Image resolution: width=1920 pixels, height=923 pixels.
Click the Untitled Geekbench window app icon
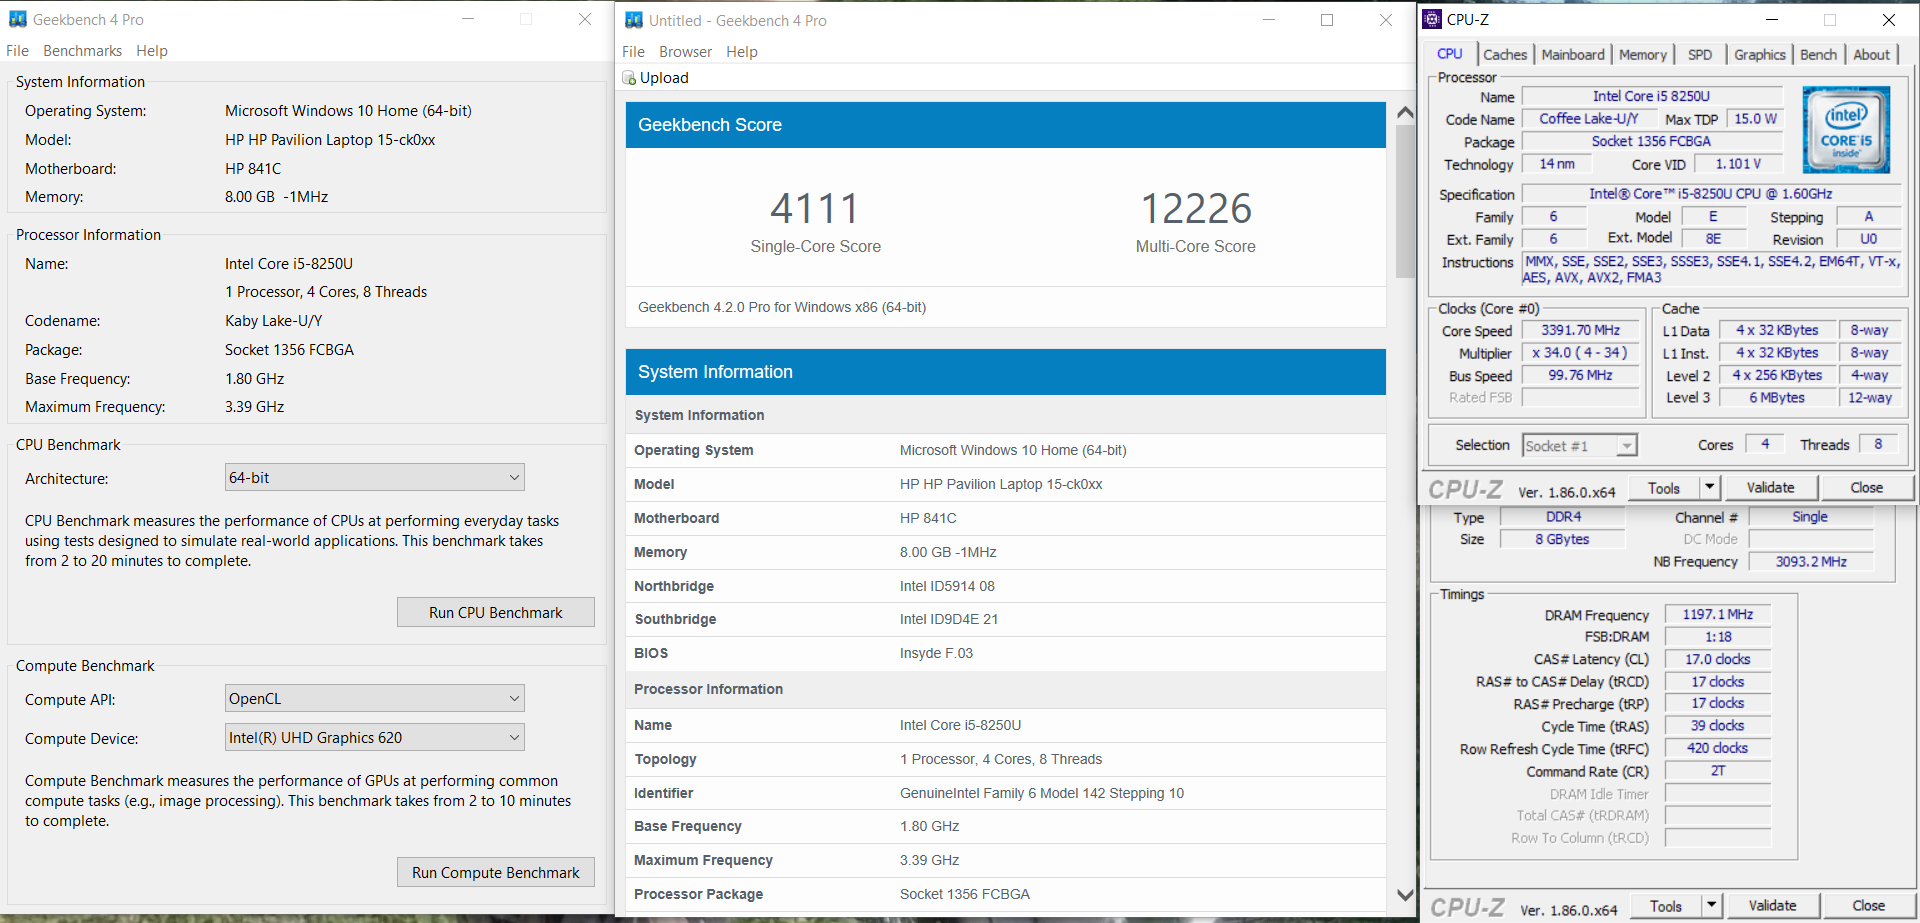tap(633, 20)
